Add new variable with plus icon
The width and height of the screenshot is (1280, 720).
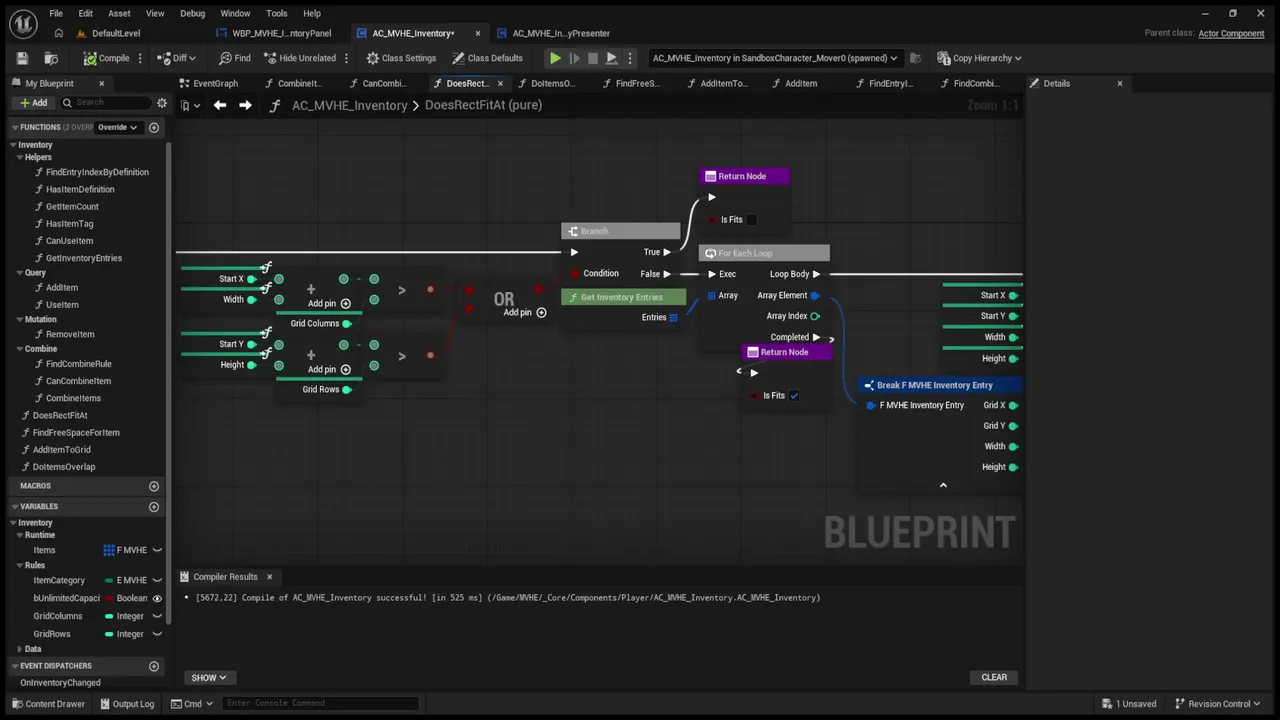tap(154, 506)
